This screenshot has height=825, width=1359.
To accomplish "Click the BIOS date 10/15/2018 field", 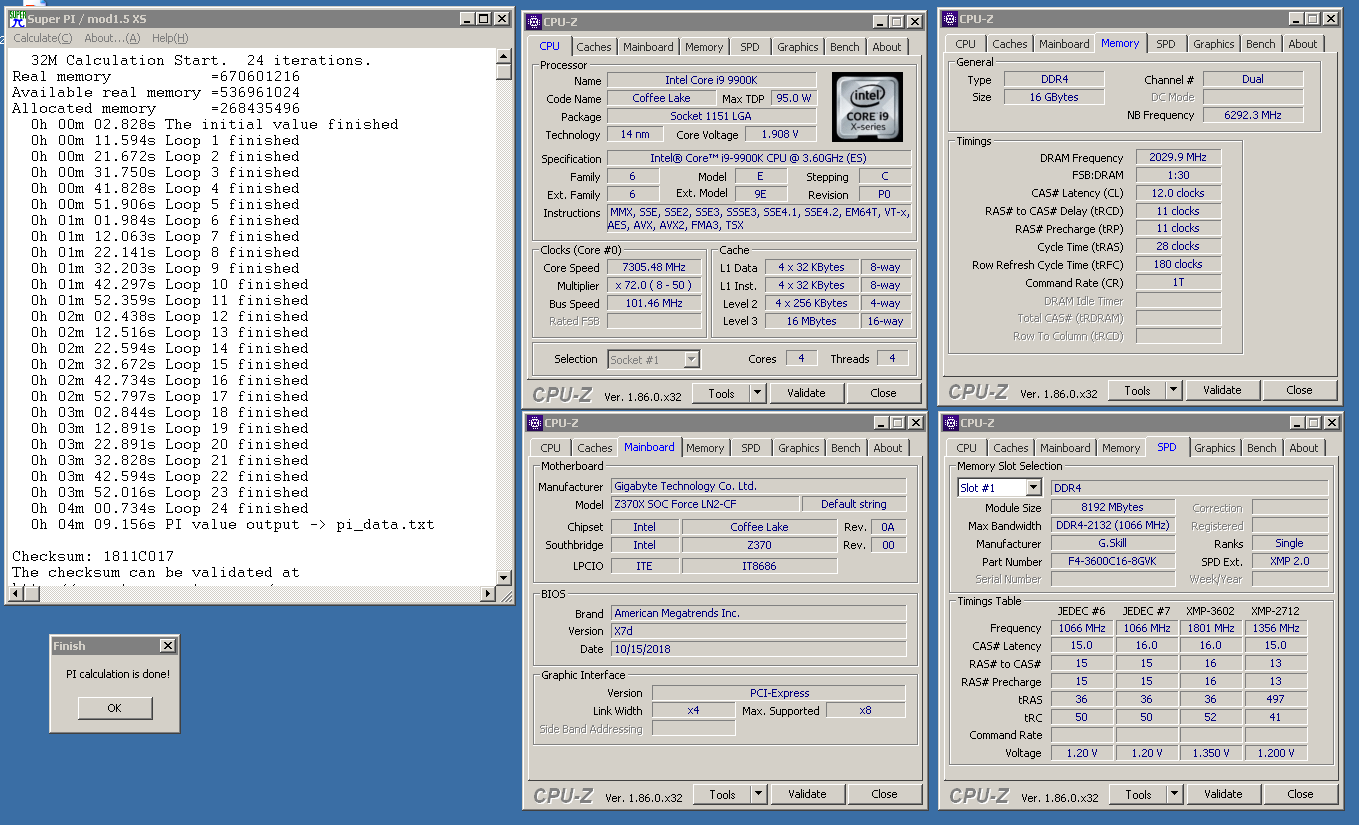I will [x=759, y=649].
